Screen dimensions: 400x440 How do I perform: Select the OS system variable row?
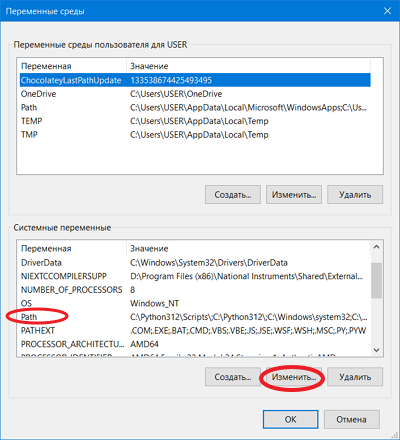pos(193,303)
